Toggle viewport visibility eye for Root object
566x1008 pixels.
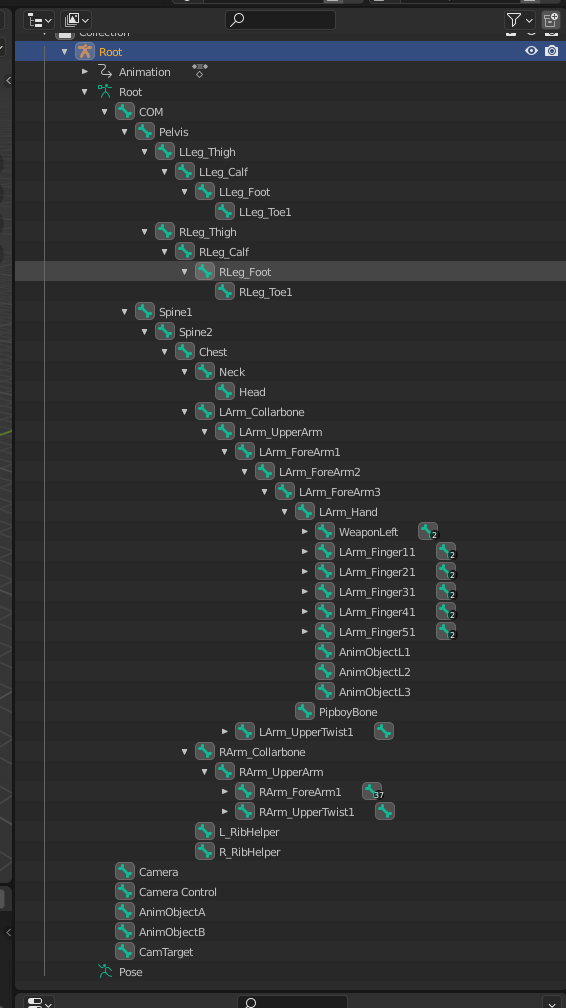(531, 51)
